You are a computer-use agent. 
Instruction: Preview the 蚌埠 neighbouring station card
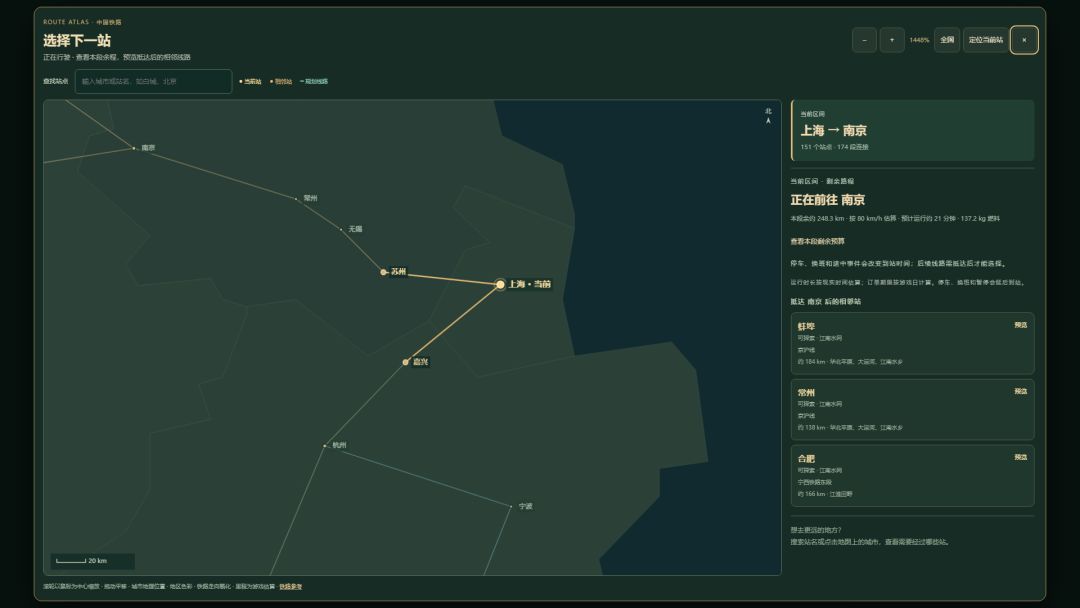pos(912,343)
